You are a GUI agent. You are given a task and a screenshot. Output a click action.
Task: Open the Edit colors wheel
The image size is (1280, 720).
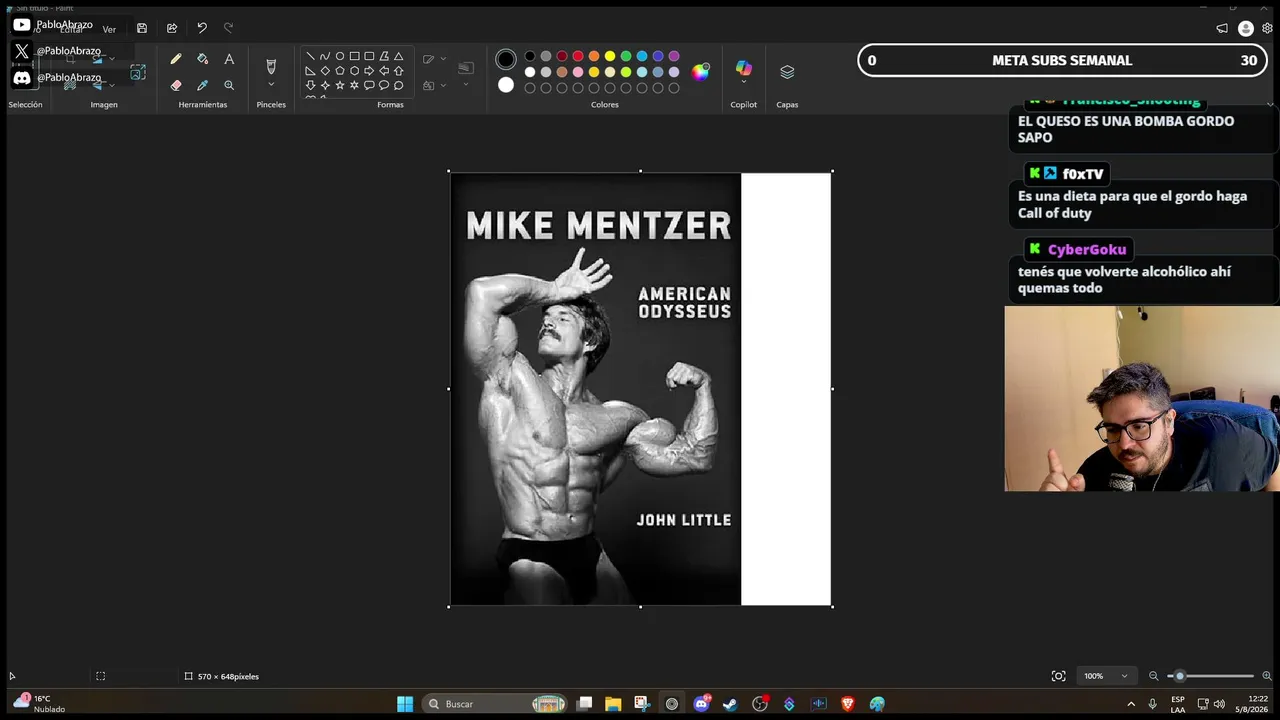point(701,71)
